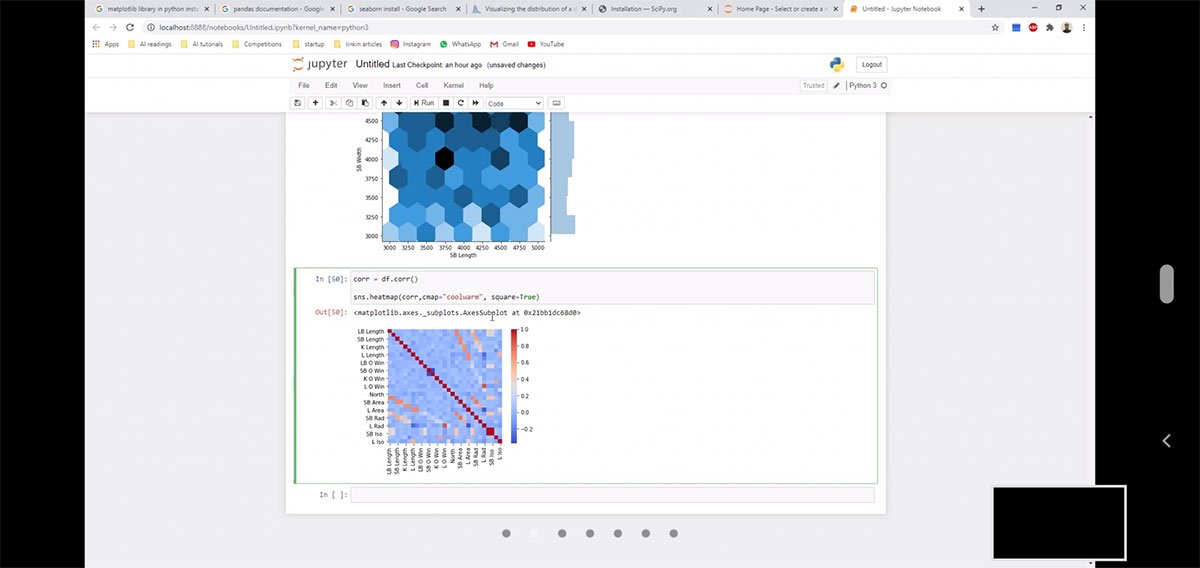Image resolution: width=1200 pixels, height=568 pixels.
Task: Open Instagram bookmark
Action: (x=410, y=44)
